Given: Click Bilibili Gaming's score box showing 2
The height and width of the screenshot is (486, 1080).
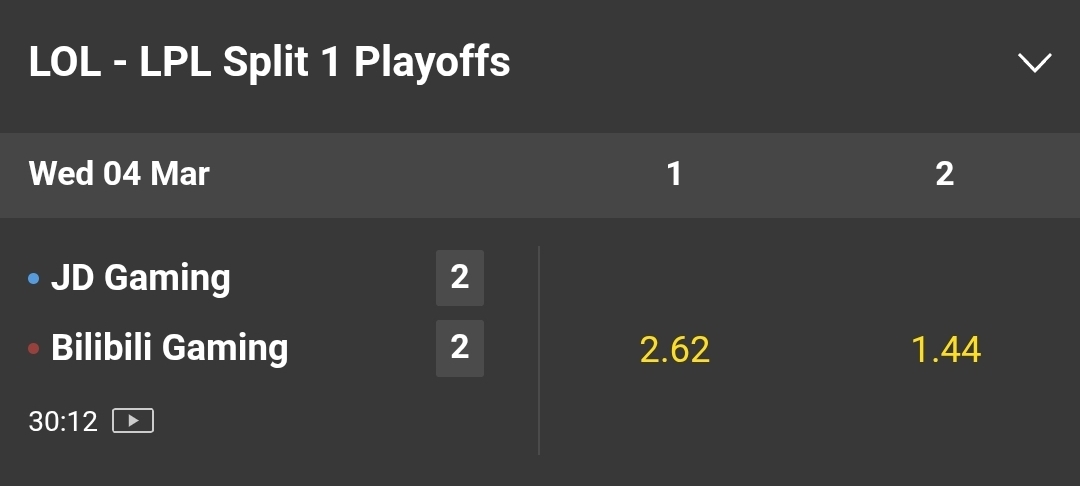Looking at the screenshot, I should tap(459, 348).
